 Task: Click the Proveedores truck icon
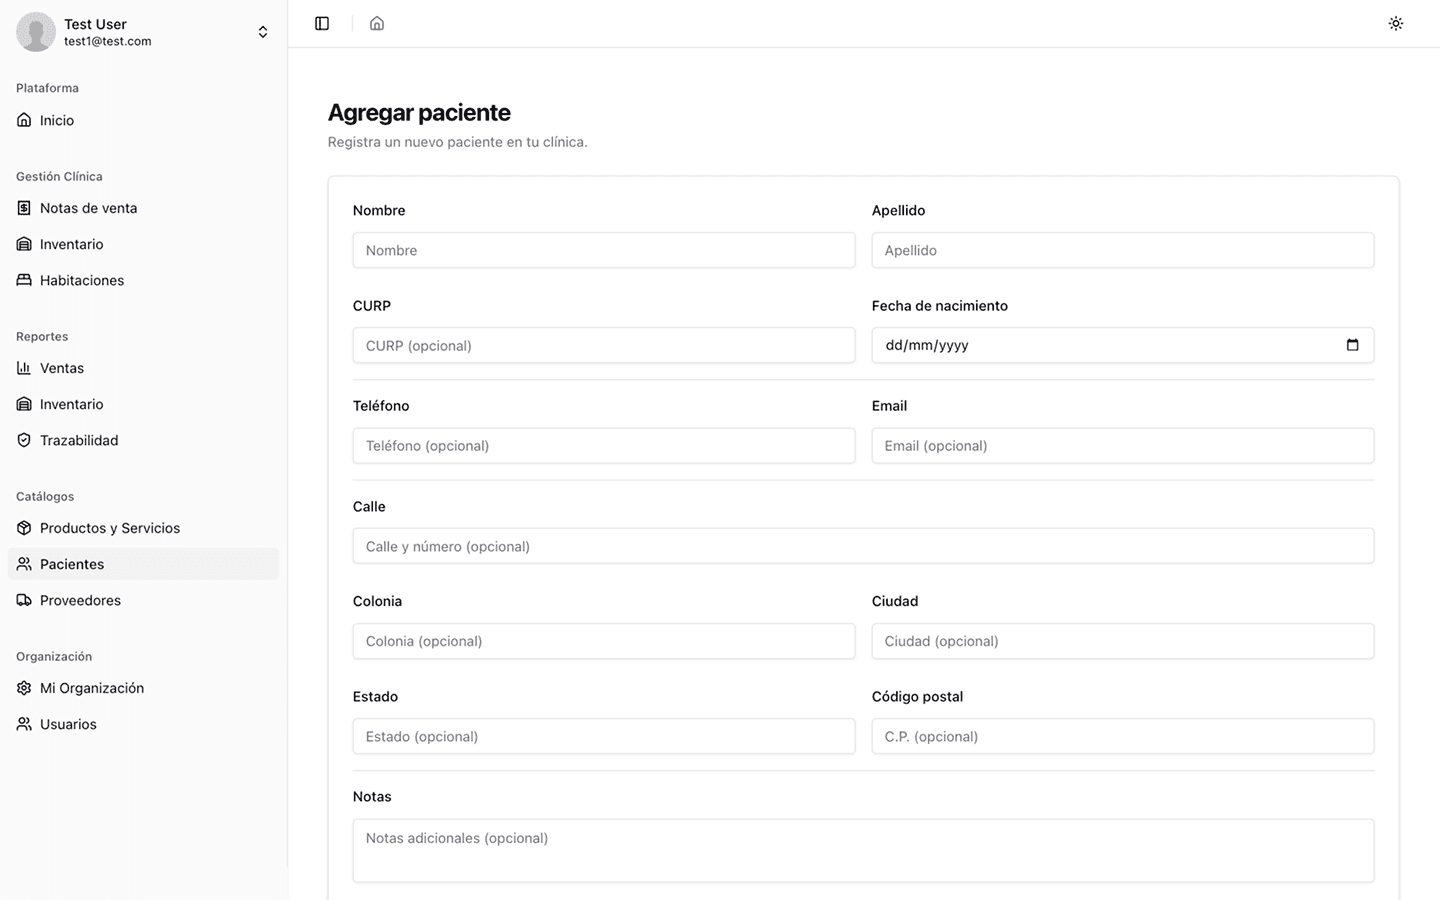[24, 600]
